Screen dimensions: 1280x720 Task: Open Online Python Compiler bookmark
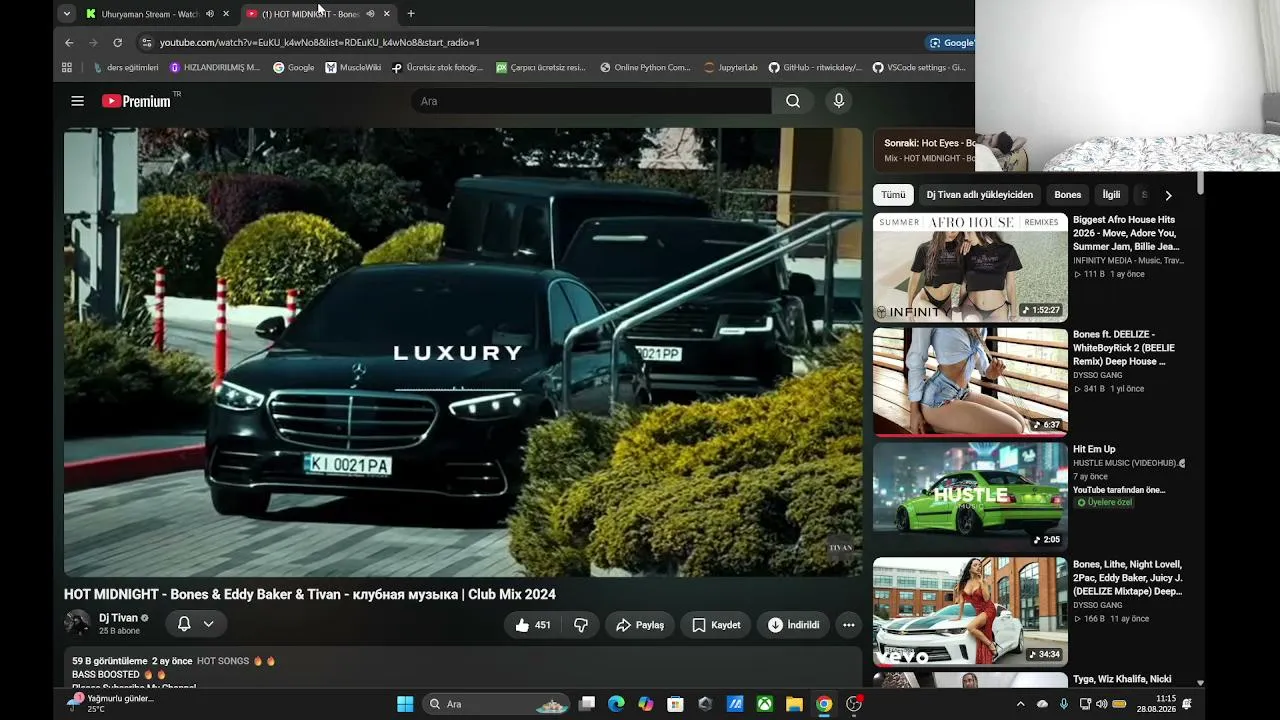(645, 68)
